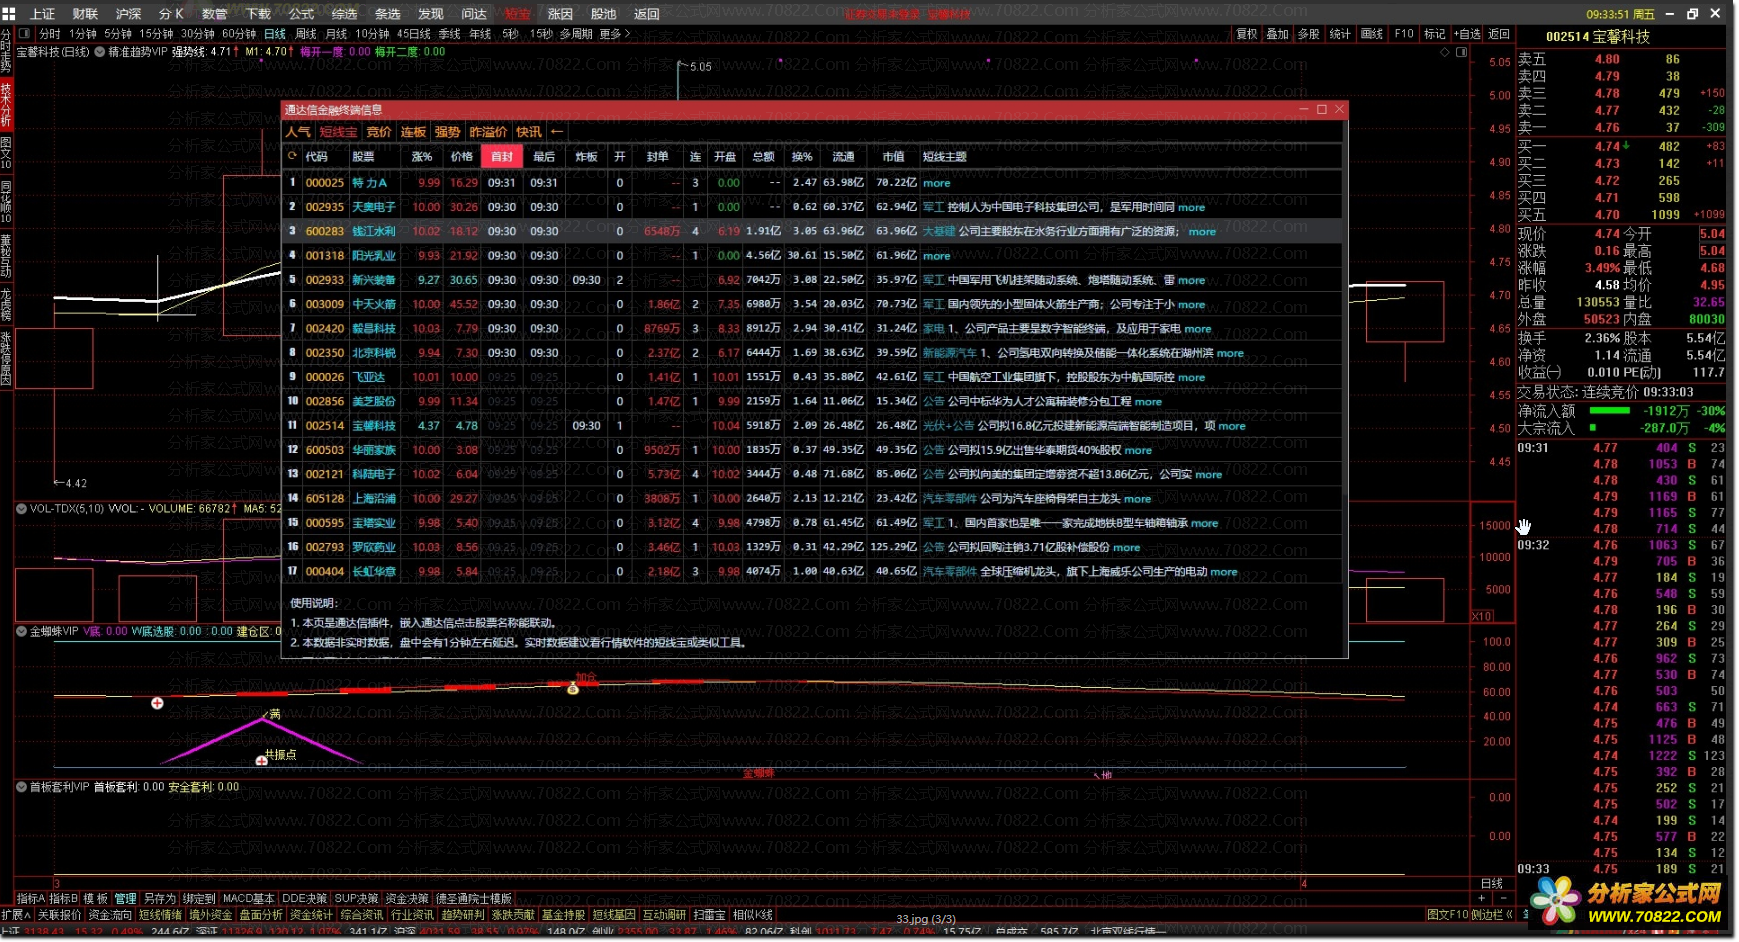Switch popup to the 人气 tab

[x=298, y=132]
